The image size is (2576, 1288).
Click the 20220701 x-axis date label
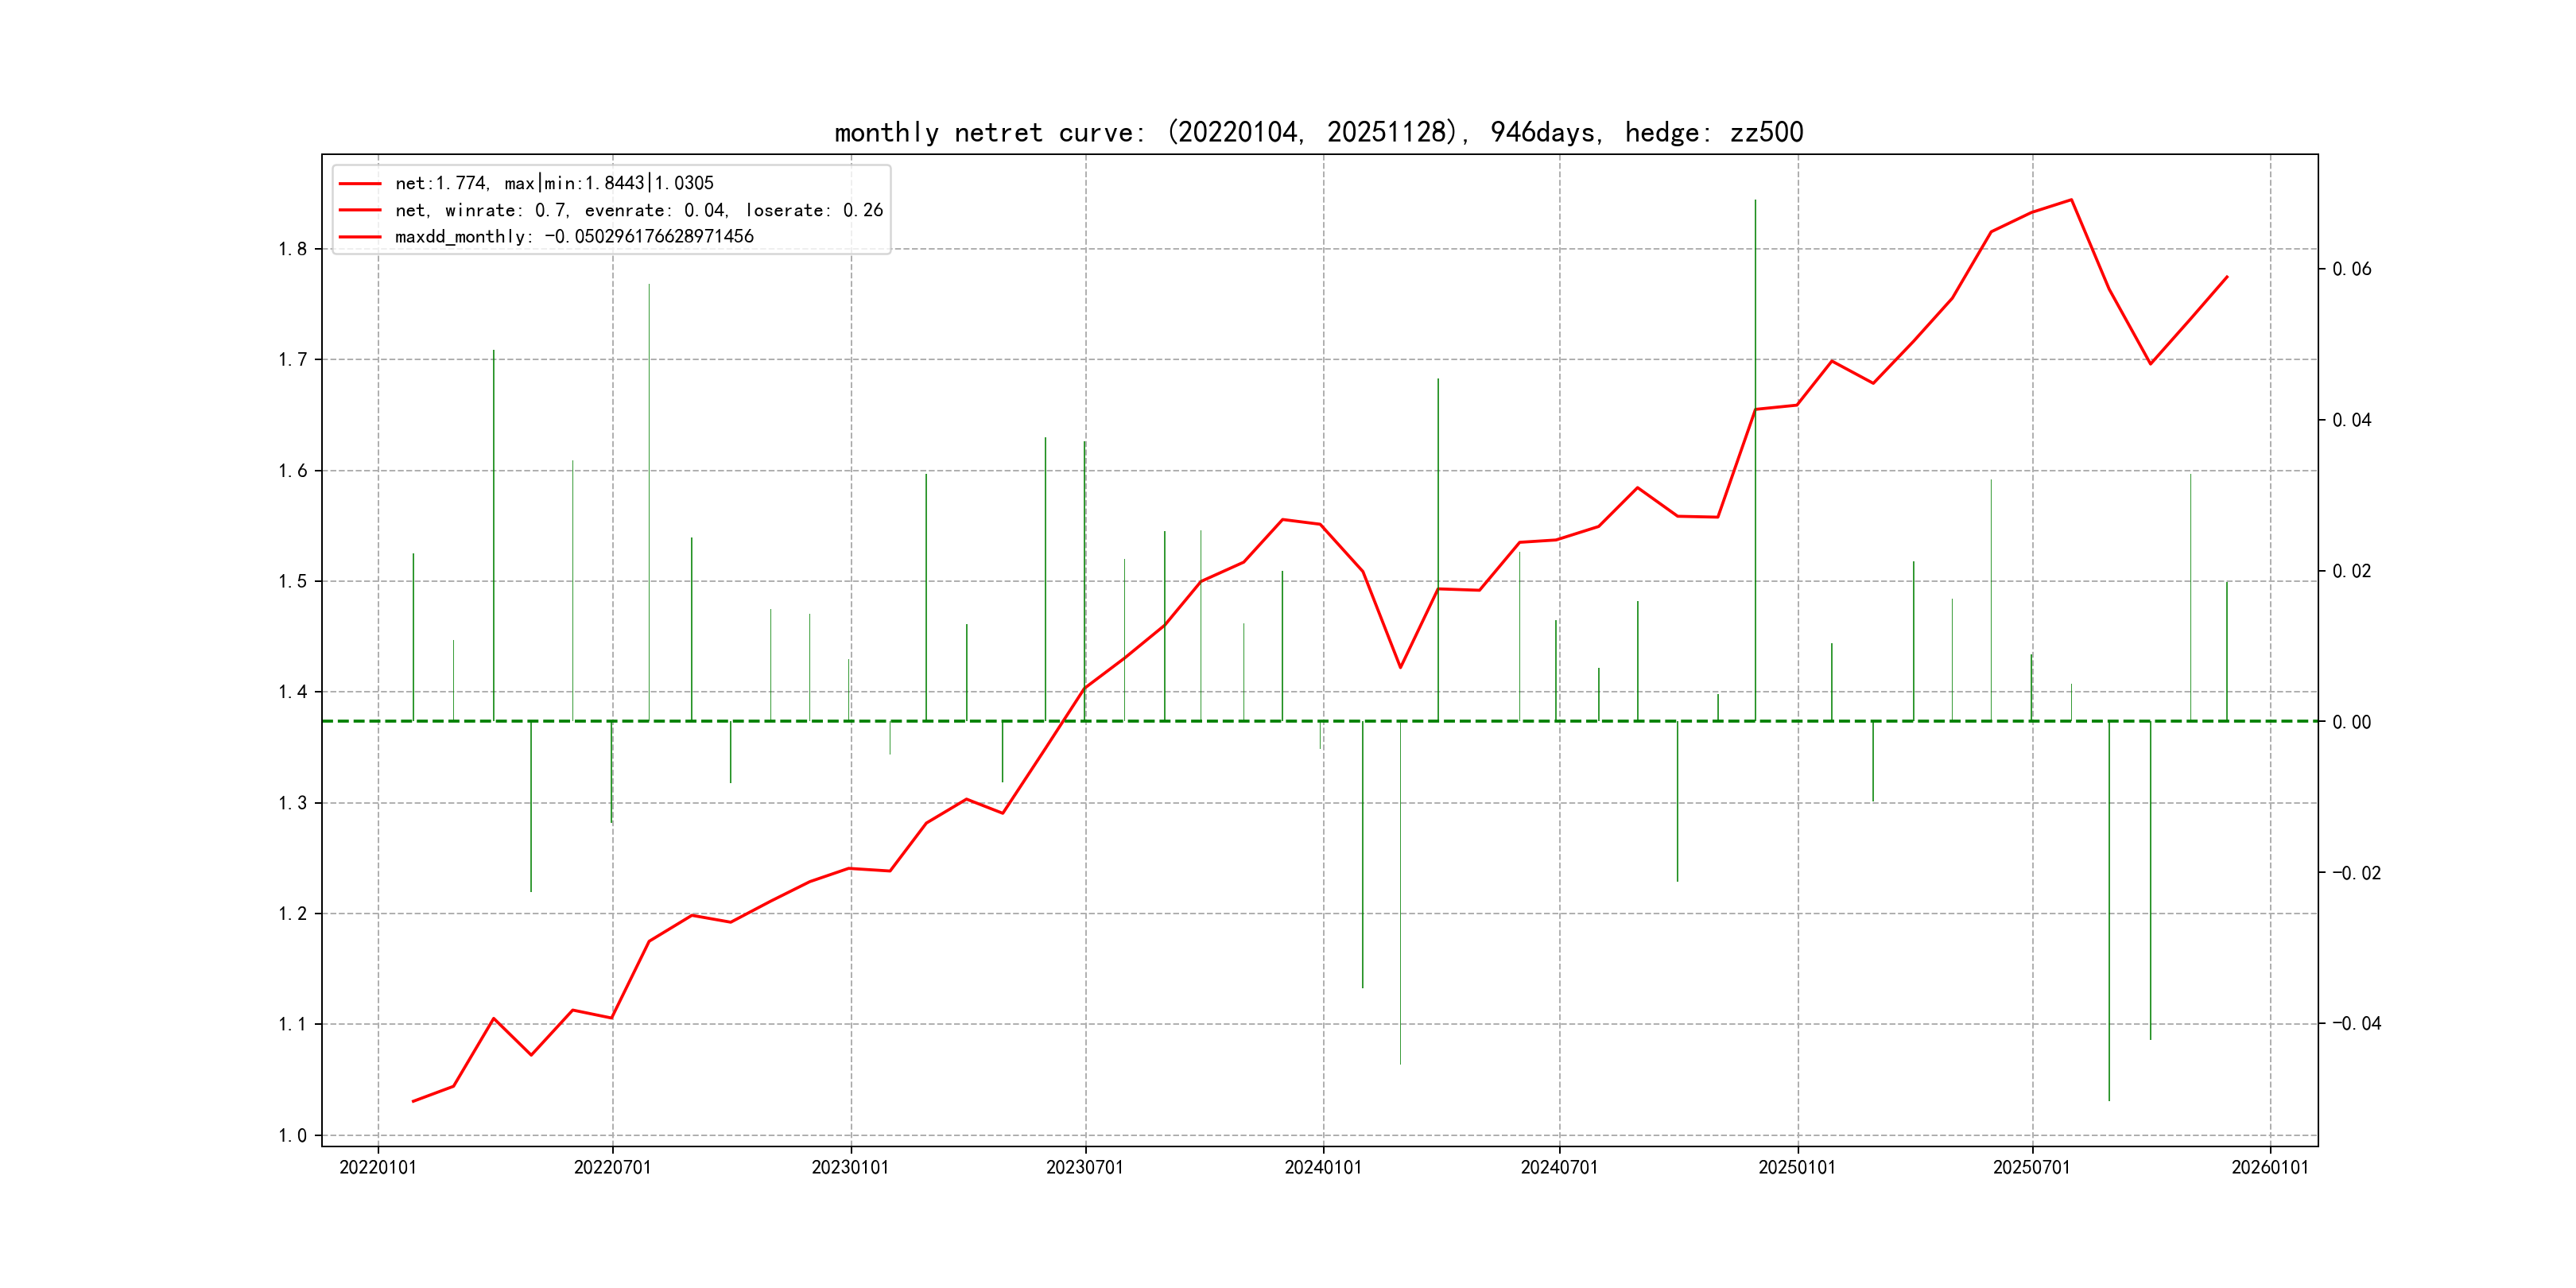612,1168
